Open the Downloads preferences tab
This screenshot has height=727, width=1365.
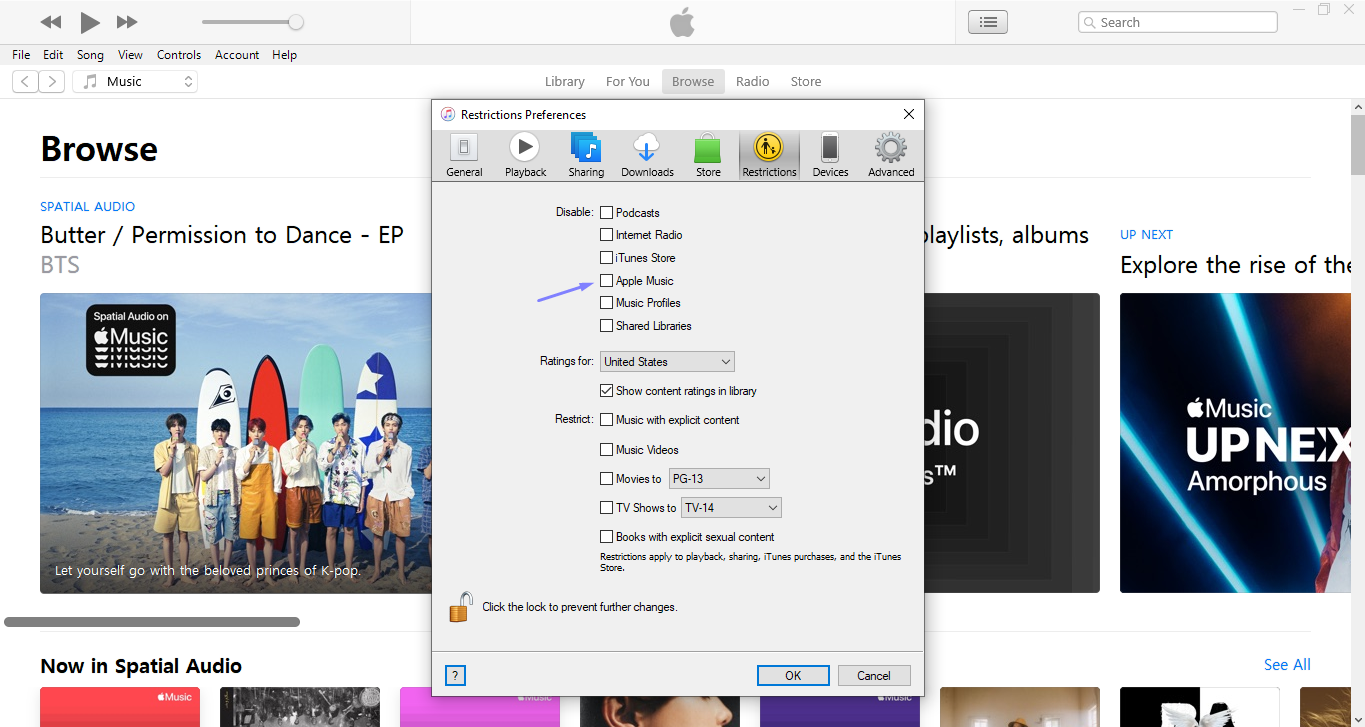pos(647,156)
